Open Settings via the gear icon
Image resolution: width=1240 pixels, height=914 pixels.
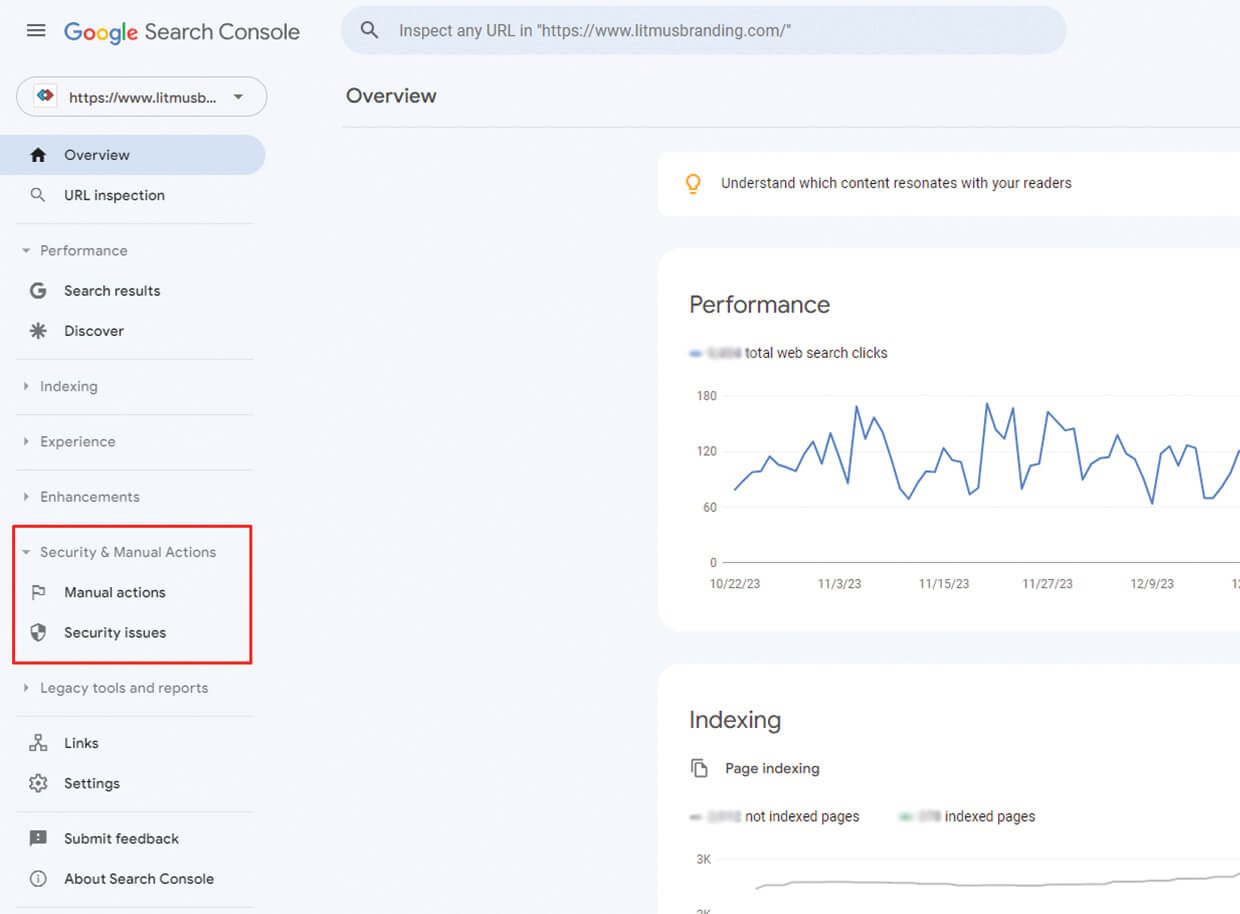click(37, 783)
